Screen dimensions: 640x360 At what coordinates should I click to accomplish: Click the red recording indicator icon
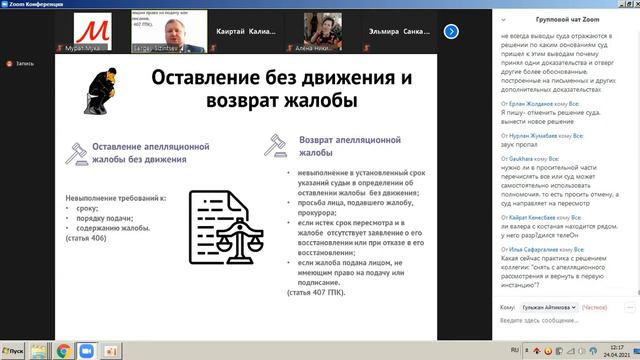tap(9, 64)
